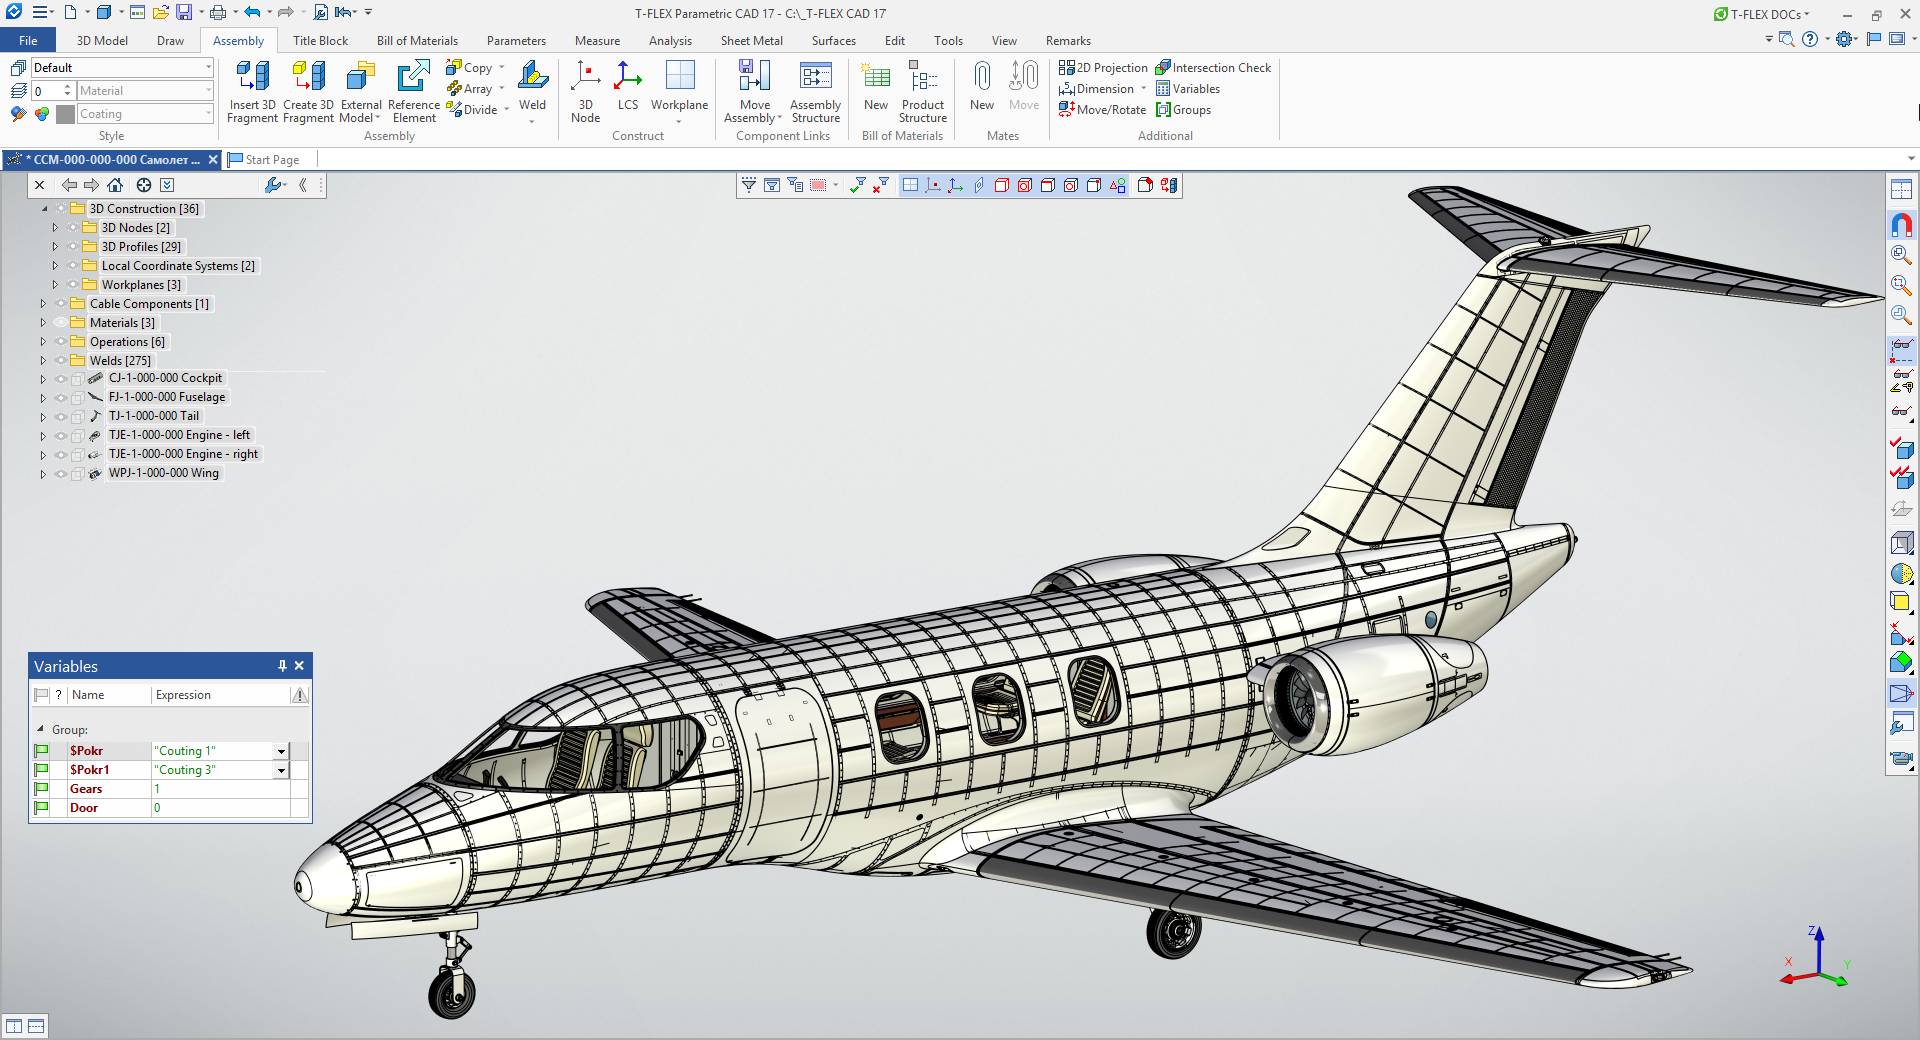Click the LCS construct icon
Image resolution: width=1920 pixels, height=1040 pixels.
pyautogui.click(x=628, y=90)
